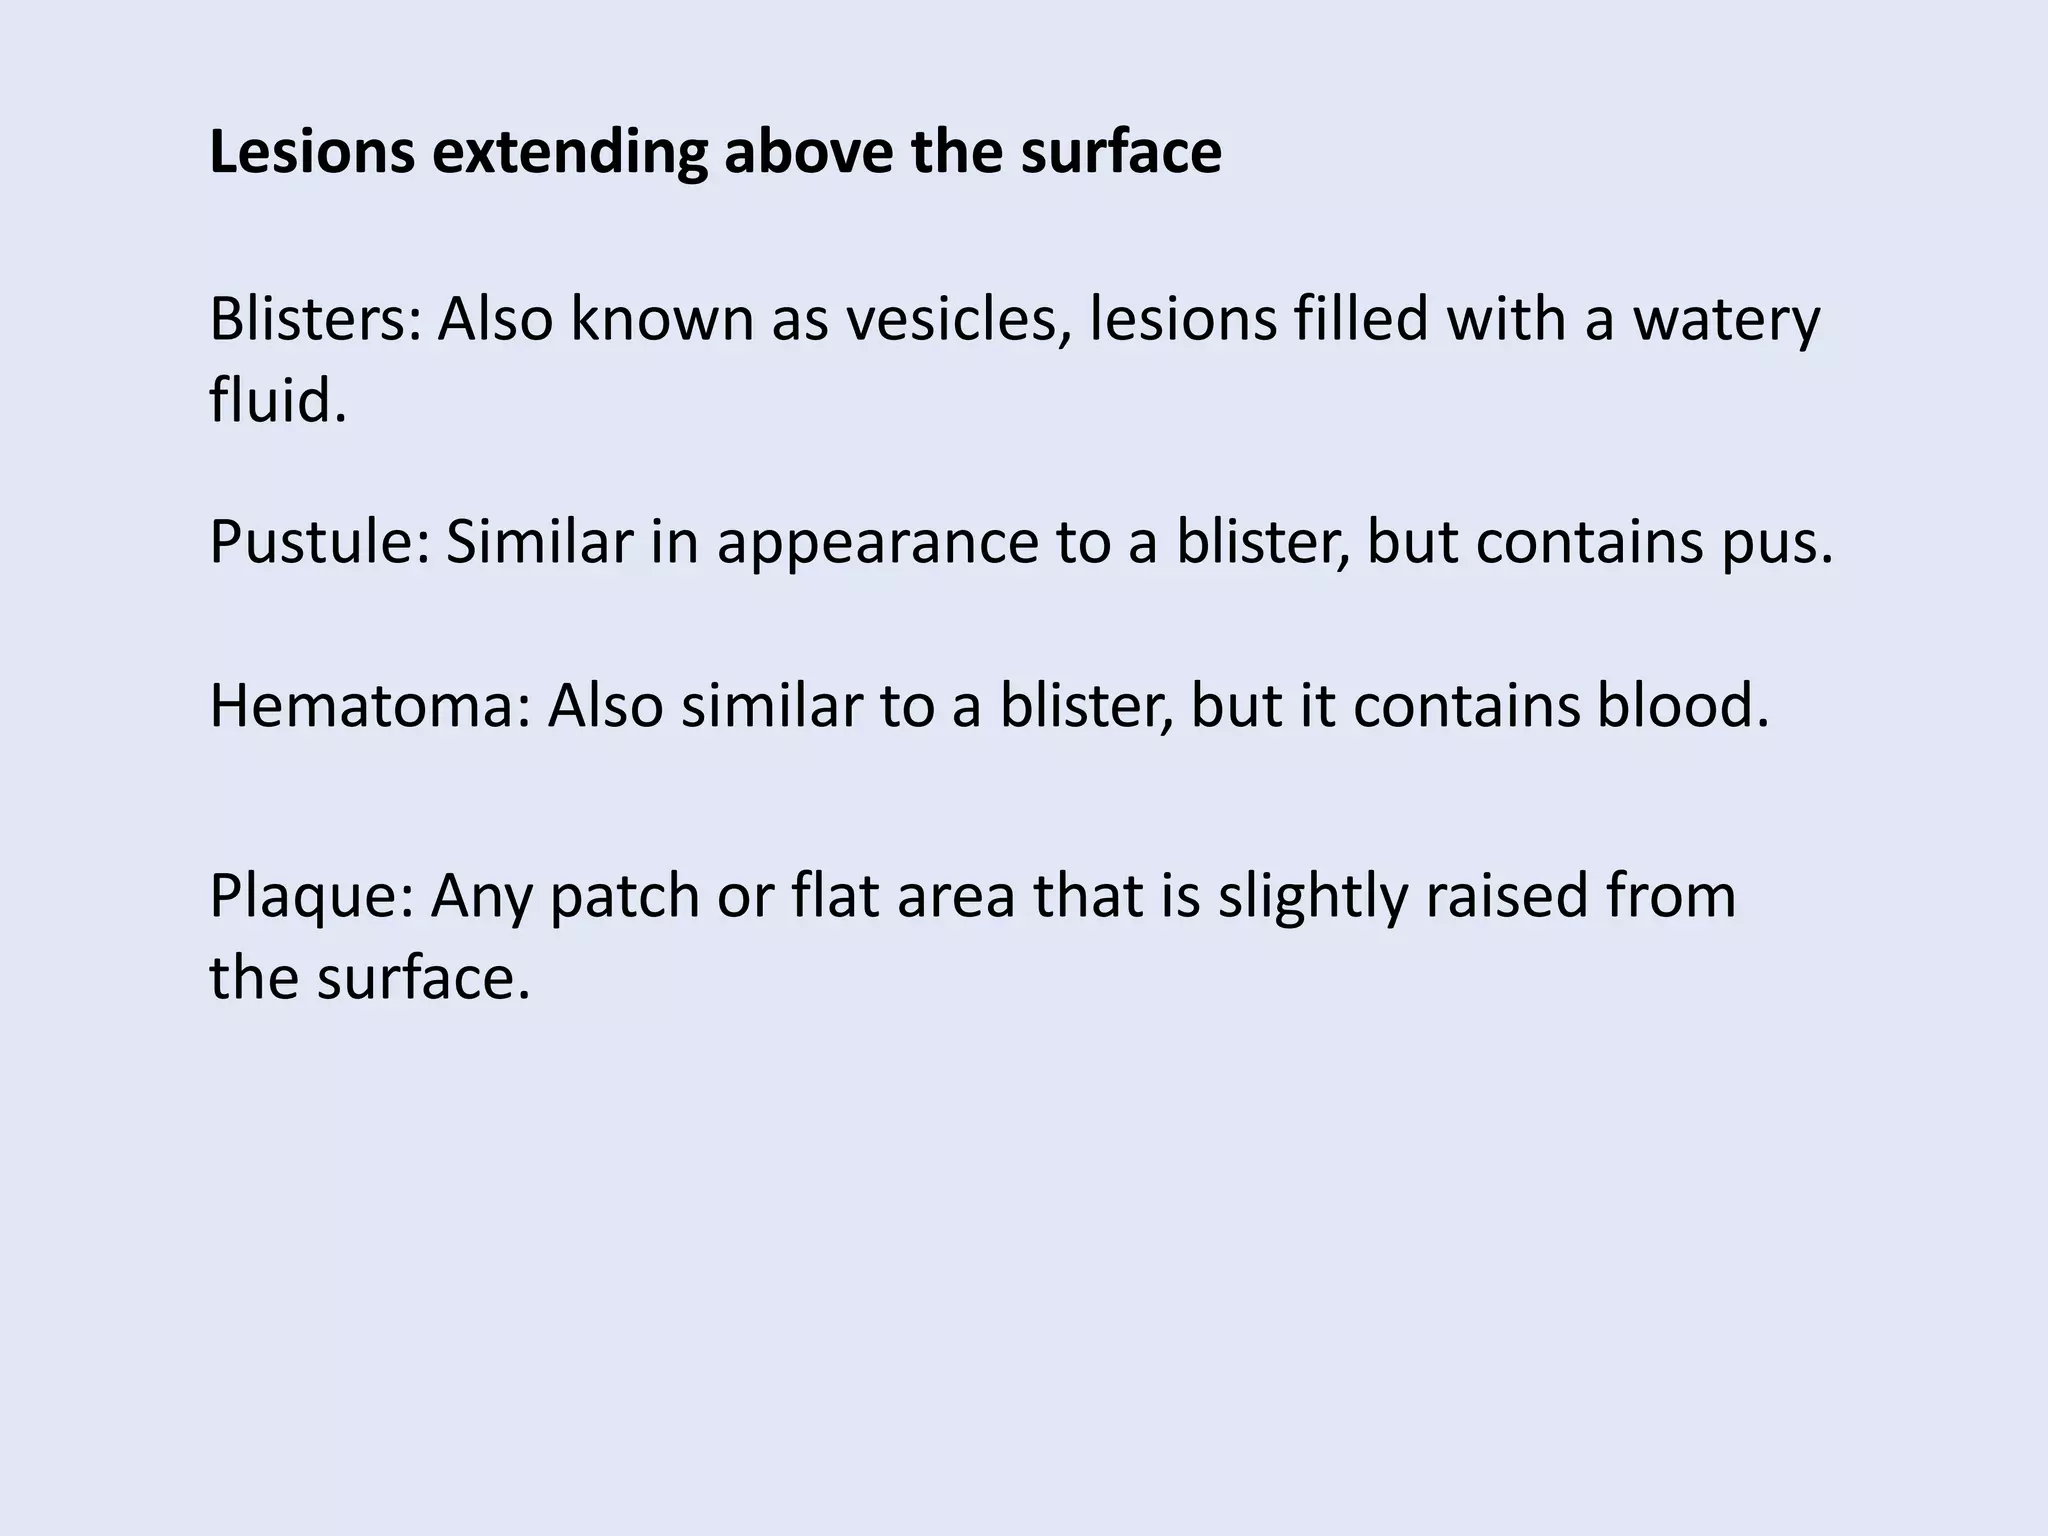Click the term 'Pustule:' on the slide

tap(319, 541)
